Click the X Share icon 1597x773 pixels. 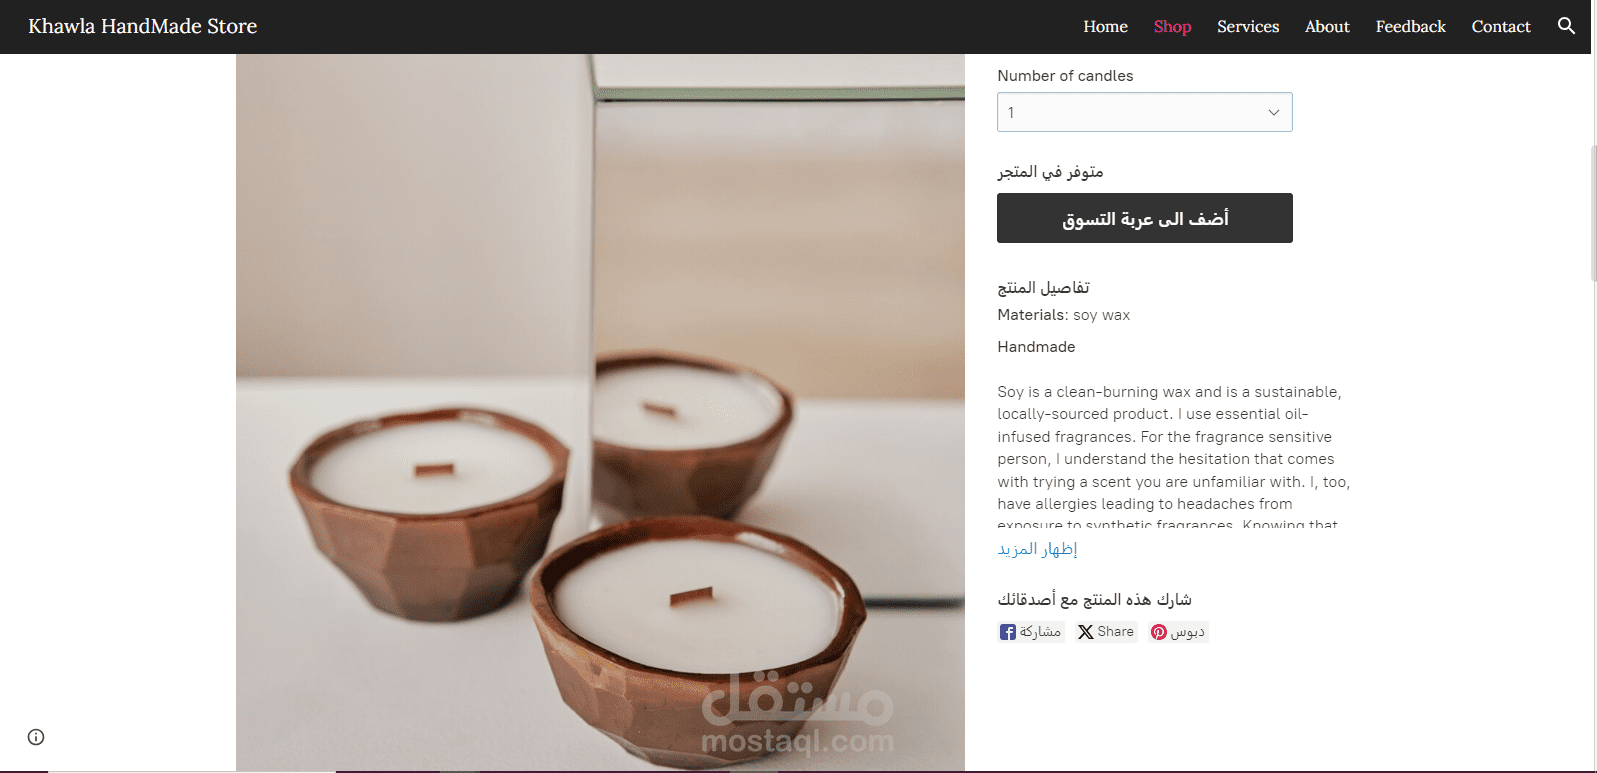pyautogui.click(x=1085, y=632)
